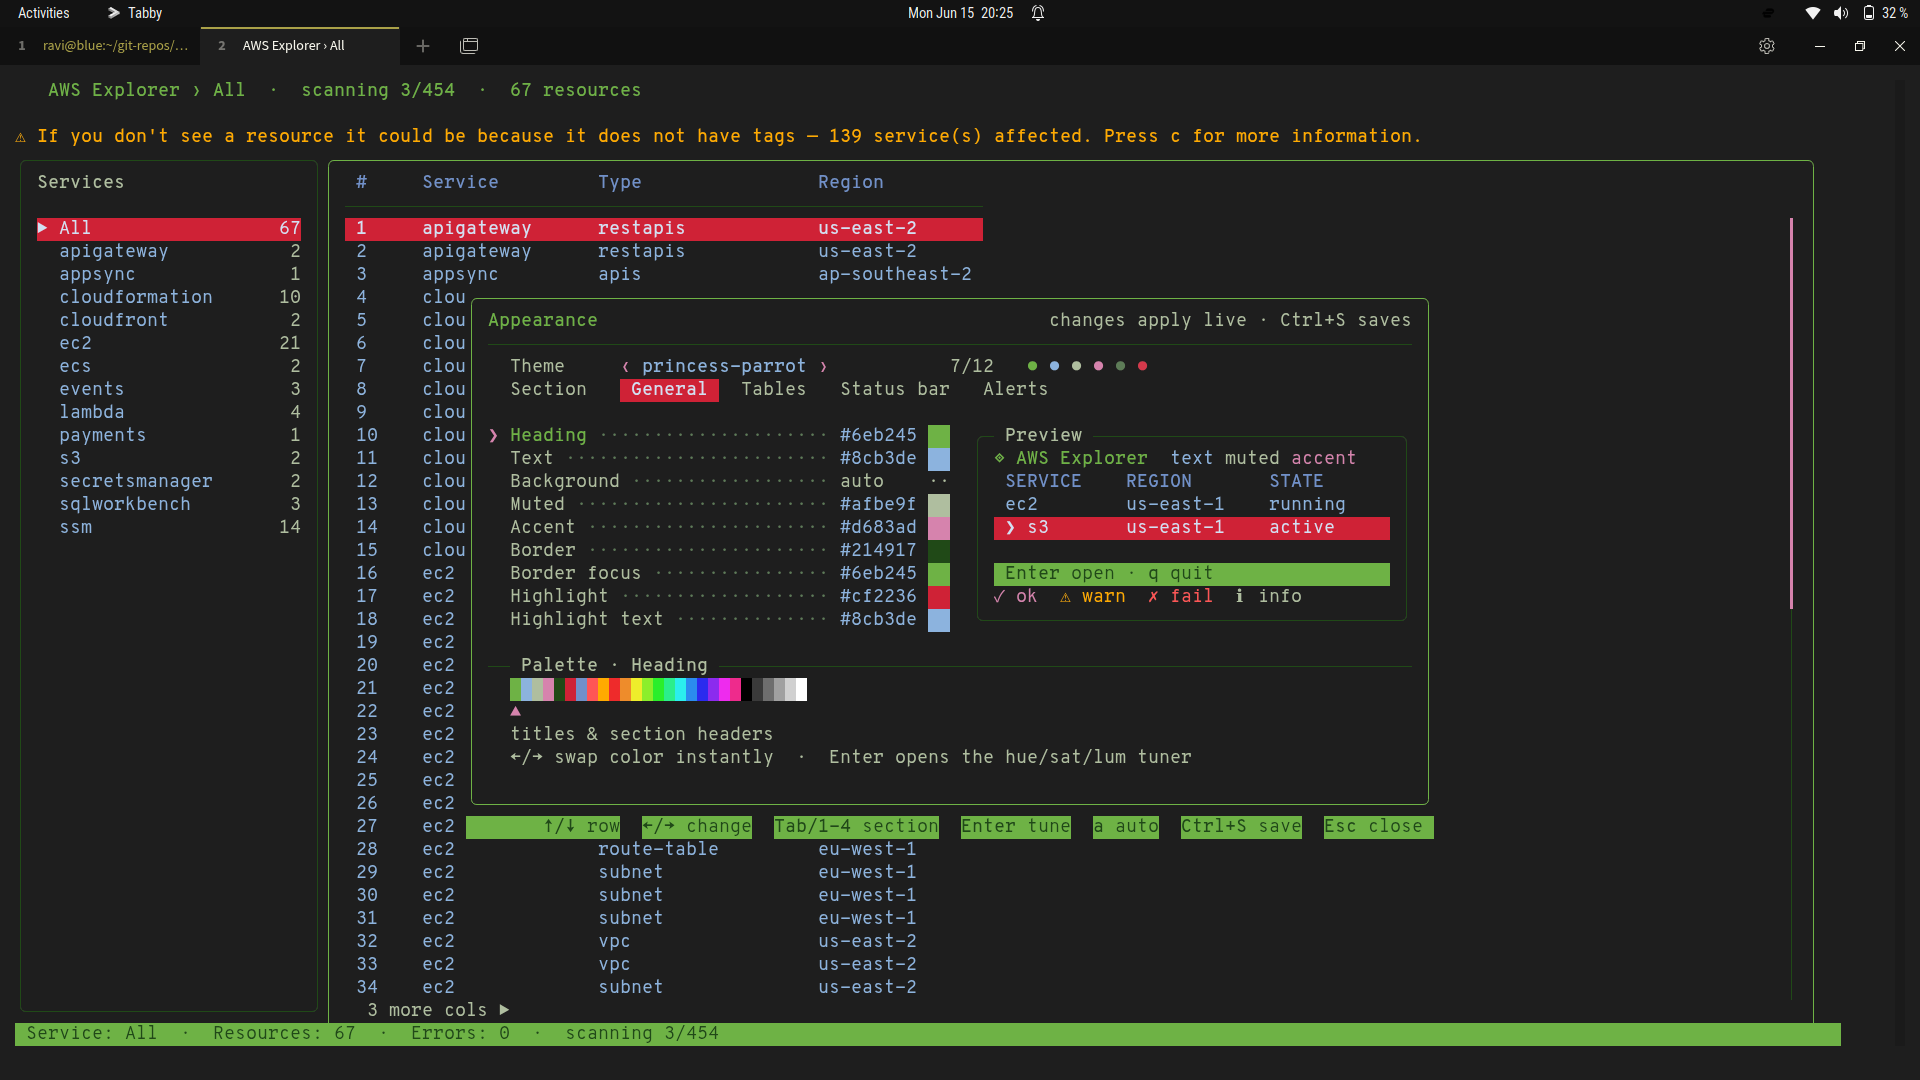The height and width of the screenshot is (1080, 1920).
Task: Select appsync in Services list
Action: point(169,275)
